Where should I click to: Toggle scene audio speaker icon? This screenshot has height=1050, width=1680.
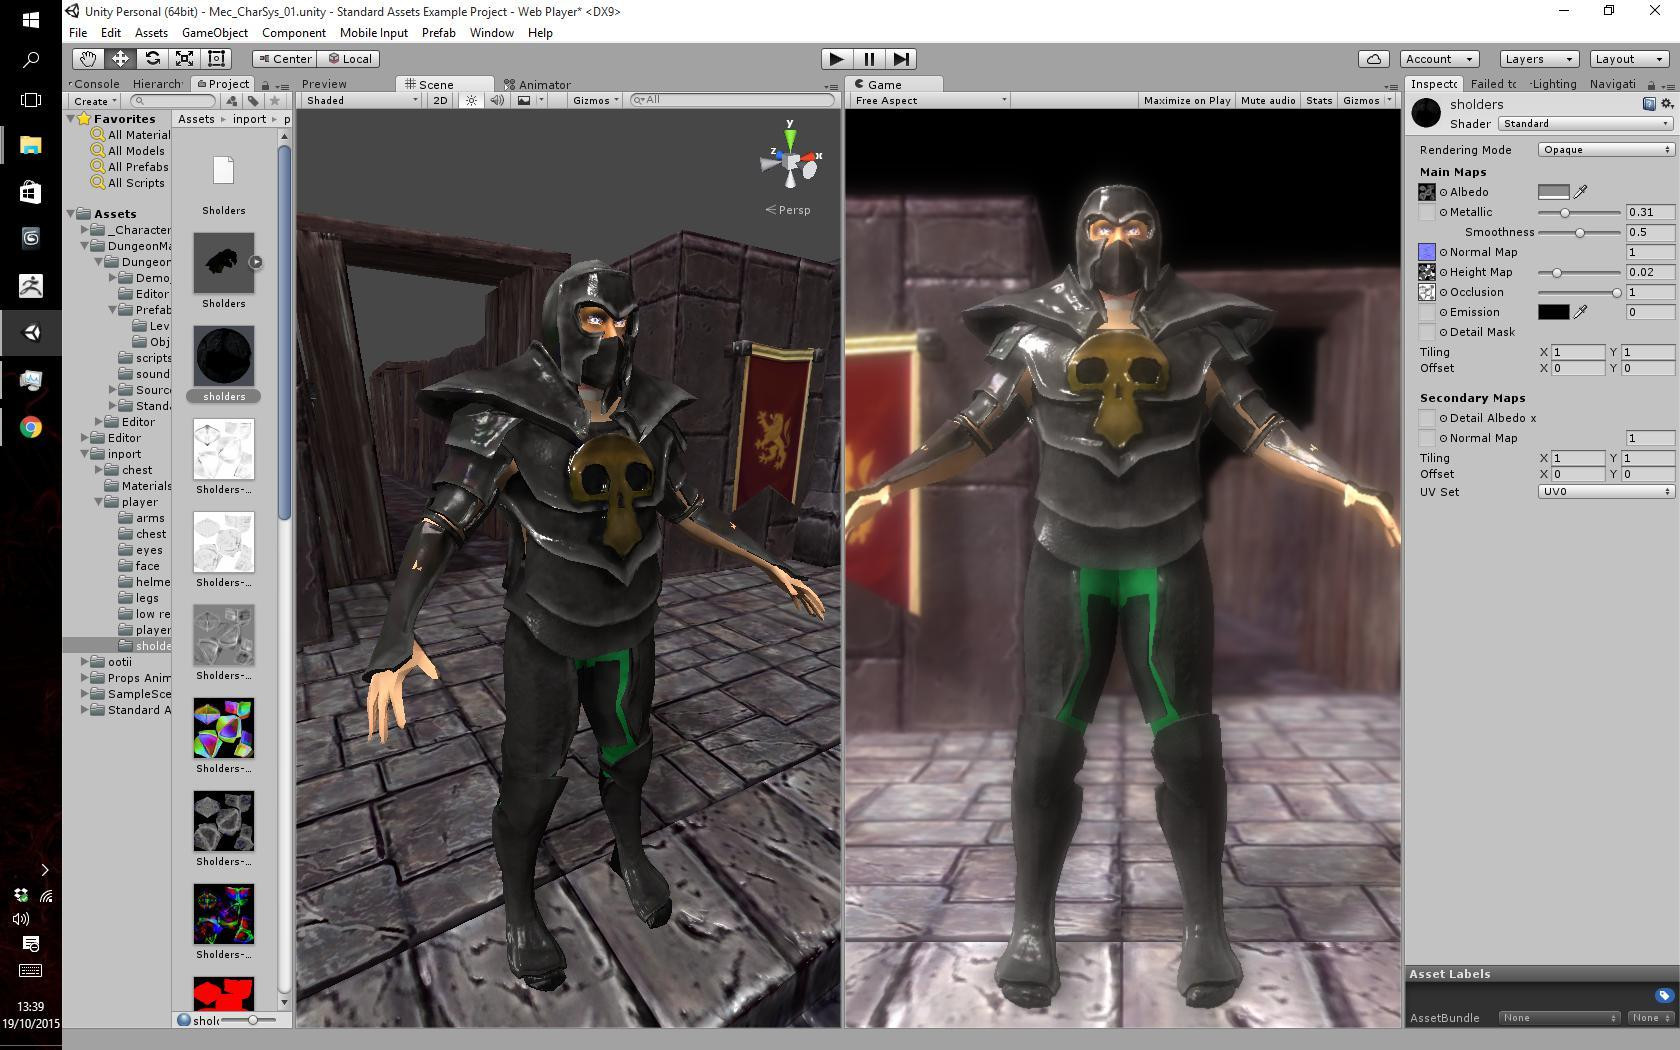pos(497,100)
